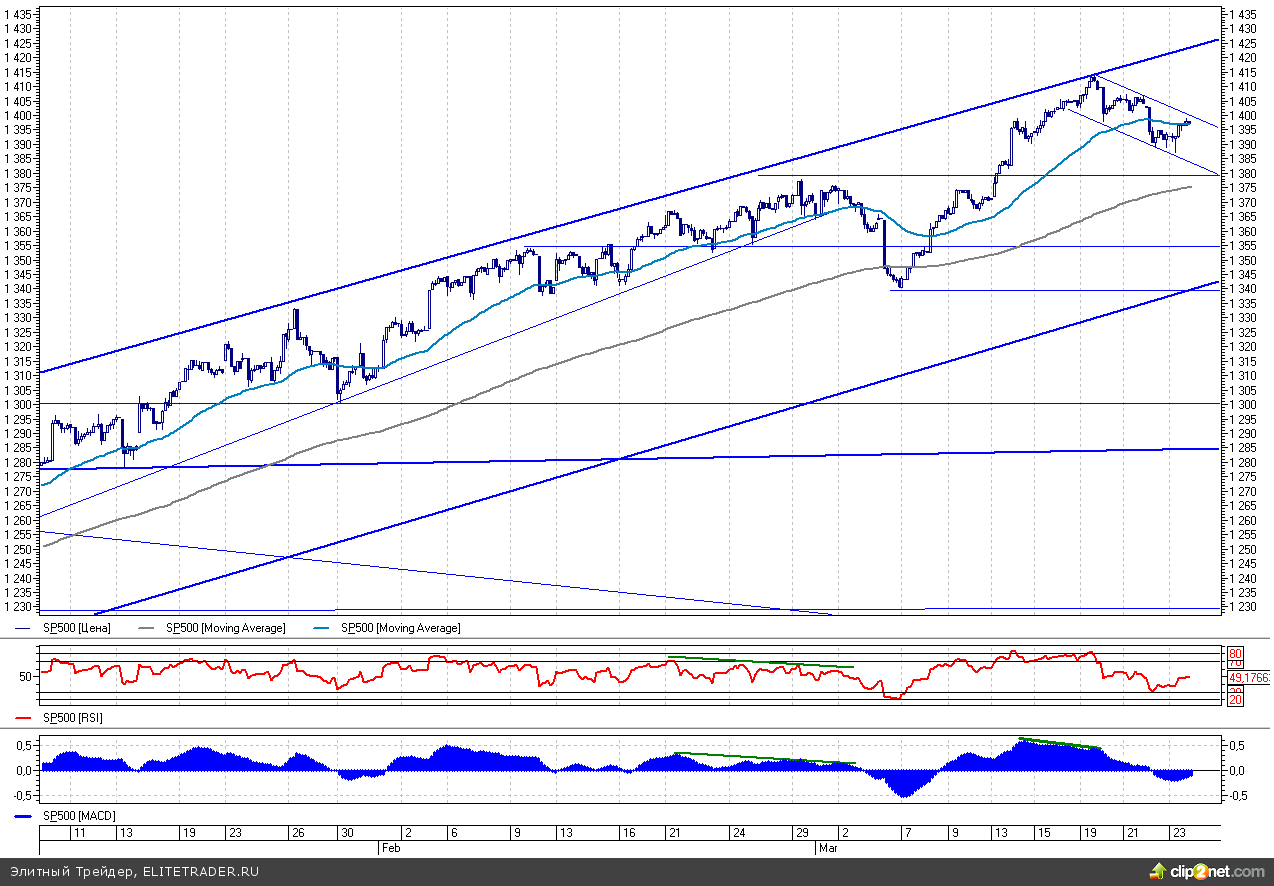Click the RSI current value 49,1766 label
Image resolution: width=1274 pixels, height=886 pixels.
pos(1249,677)
